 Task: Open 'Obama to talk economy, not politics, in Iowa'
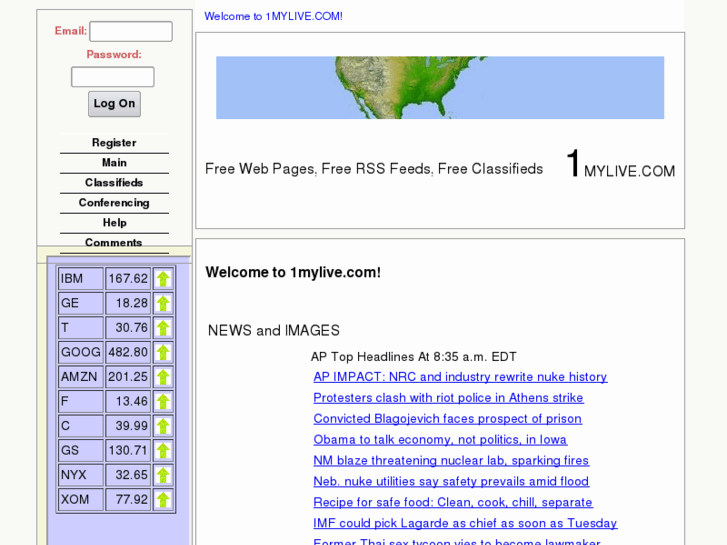[x=440, y=439]
